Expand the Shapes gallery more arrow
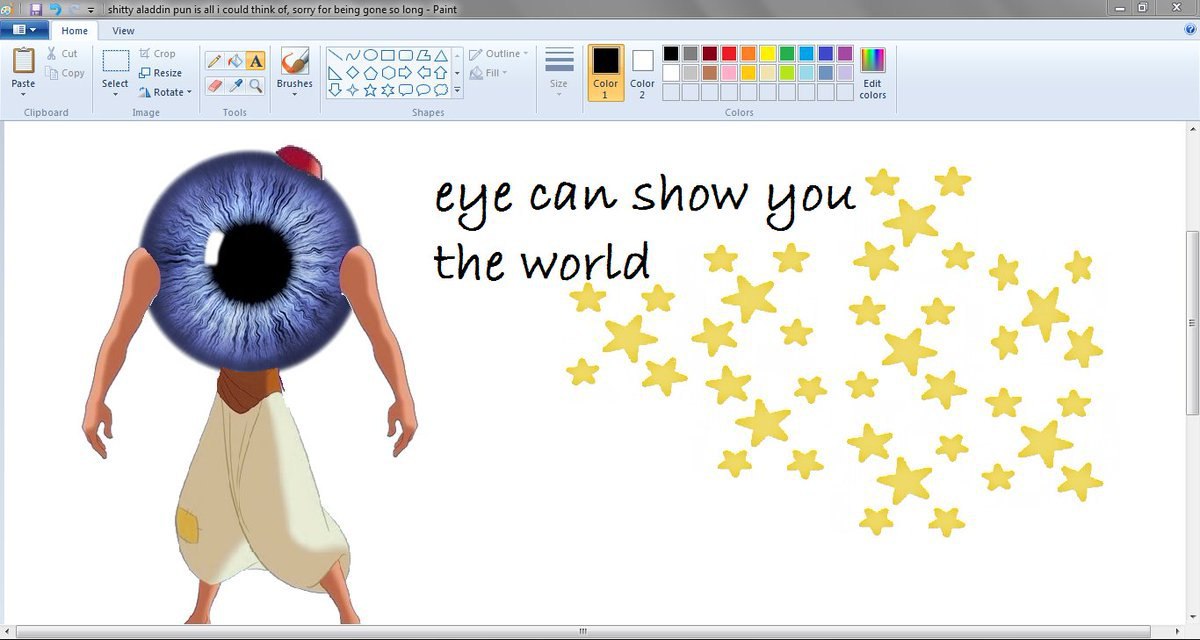Image resolution: width=1200 pixels, height=640 pixels. (x=457, y=90)
